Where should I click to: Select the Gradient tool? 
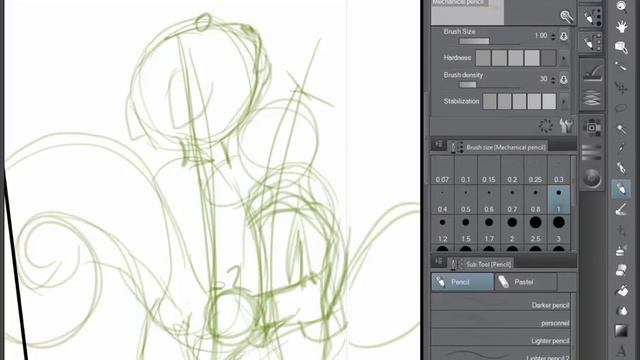[621, 331]
